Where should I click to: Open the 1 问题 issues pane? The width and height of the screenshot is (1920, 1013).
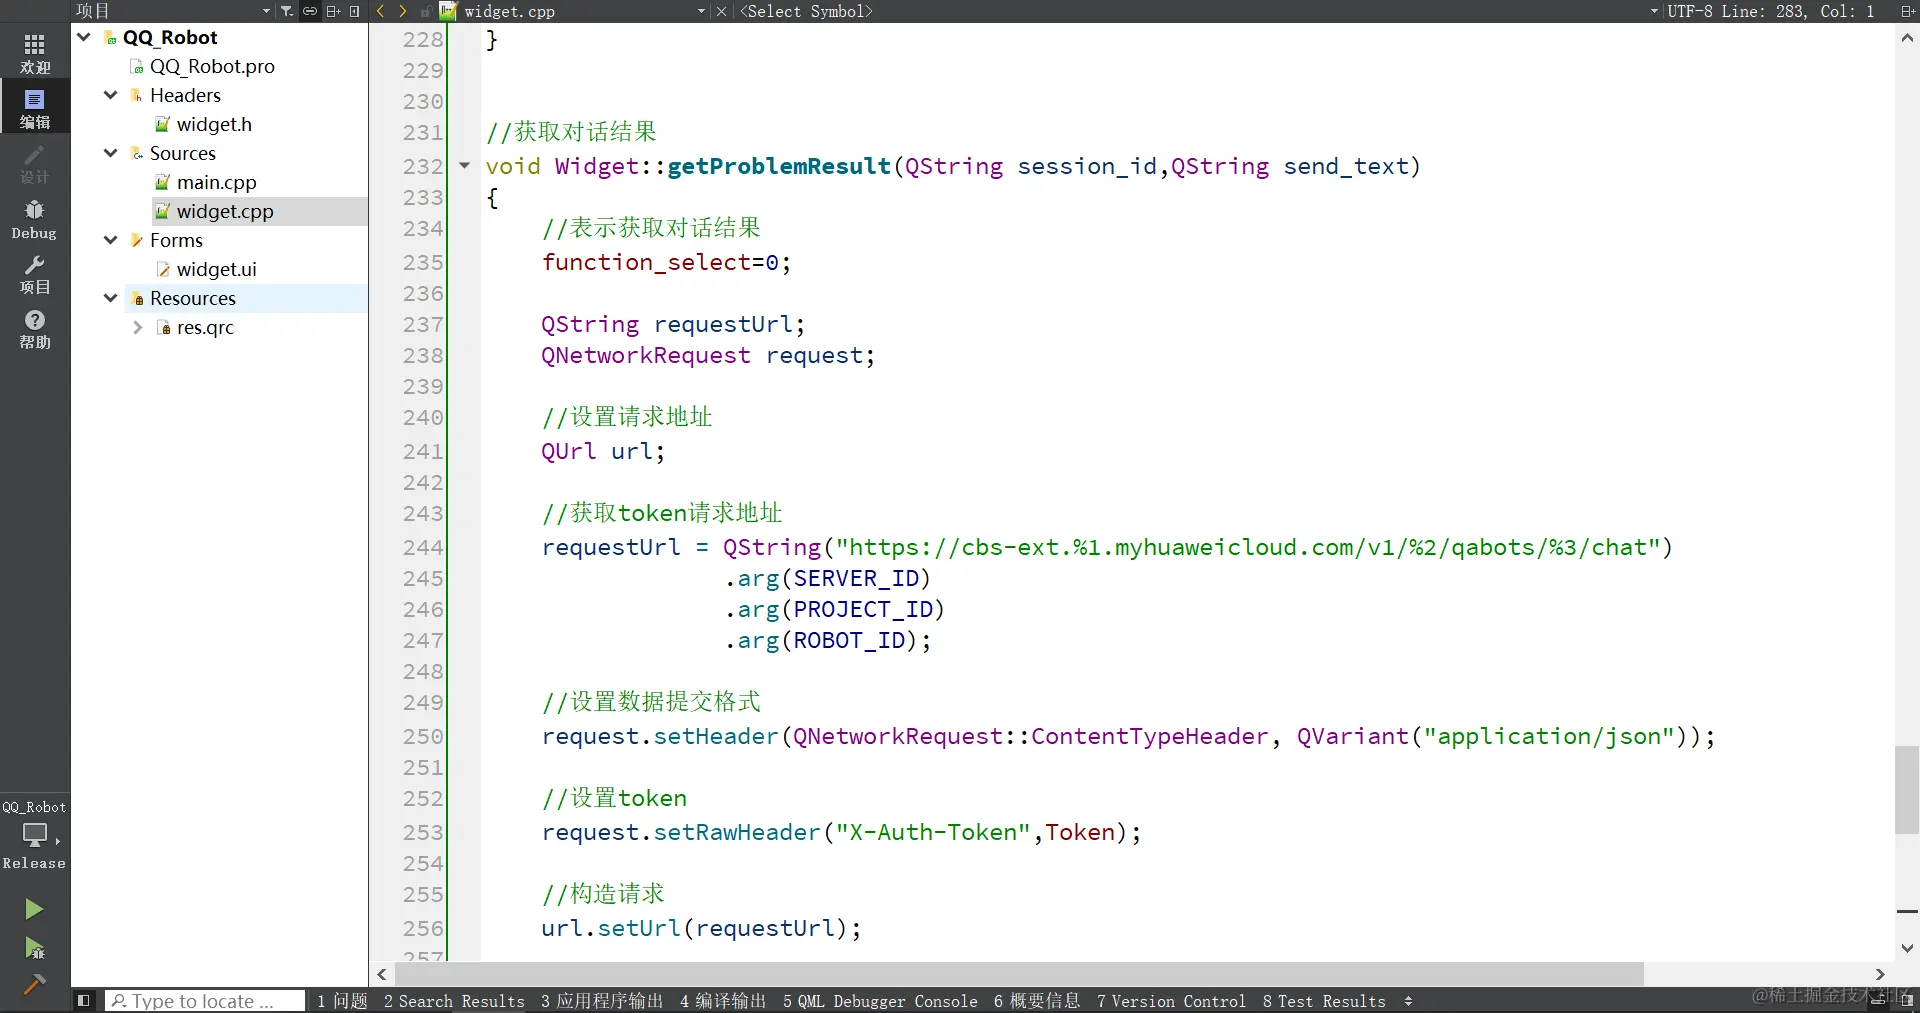click(x=343, y=1001)
